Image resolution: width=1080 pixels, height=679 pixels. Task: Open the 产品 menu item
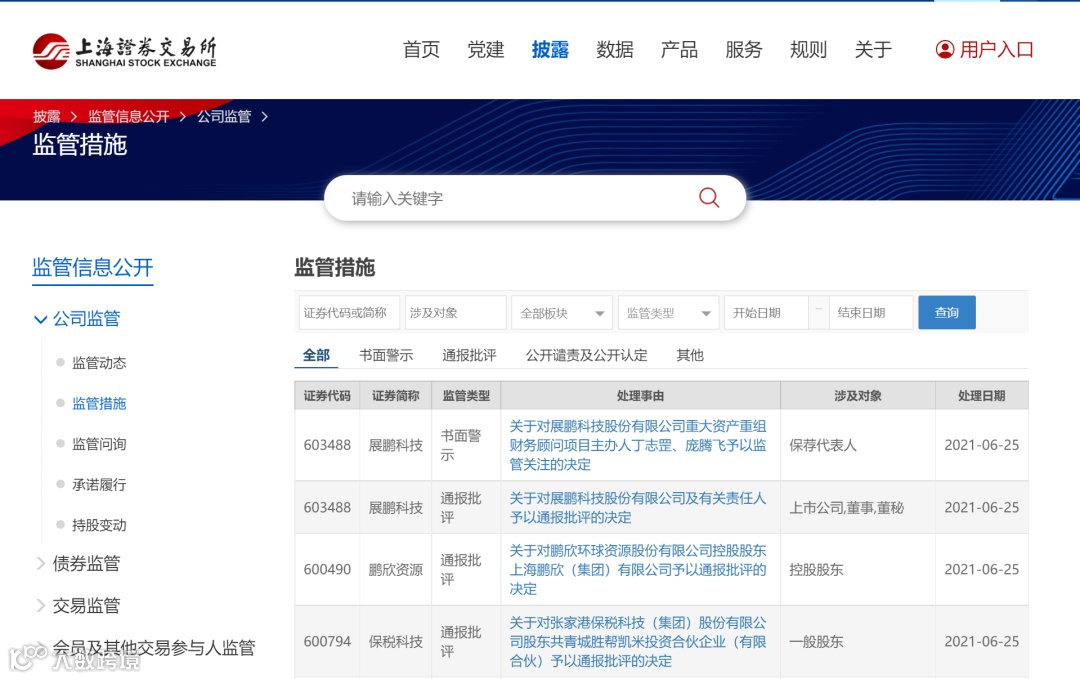(679, 50)
